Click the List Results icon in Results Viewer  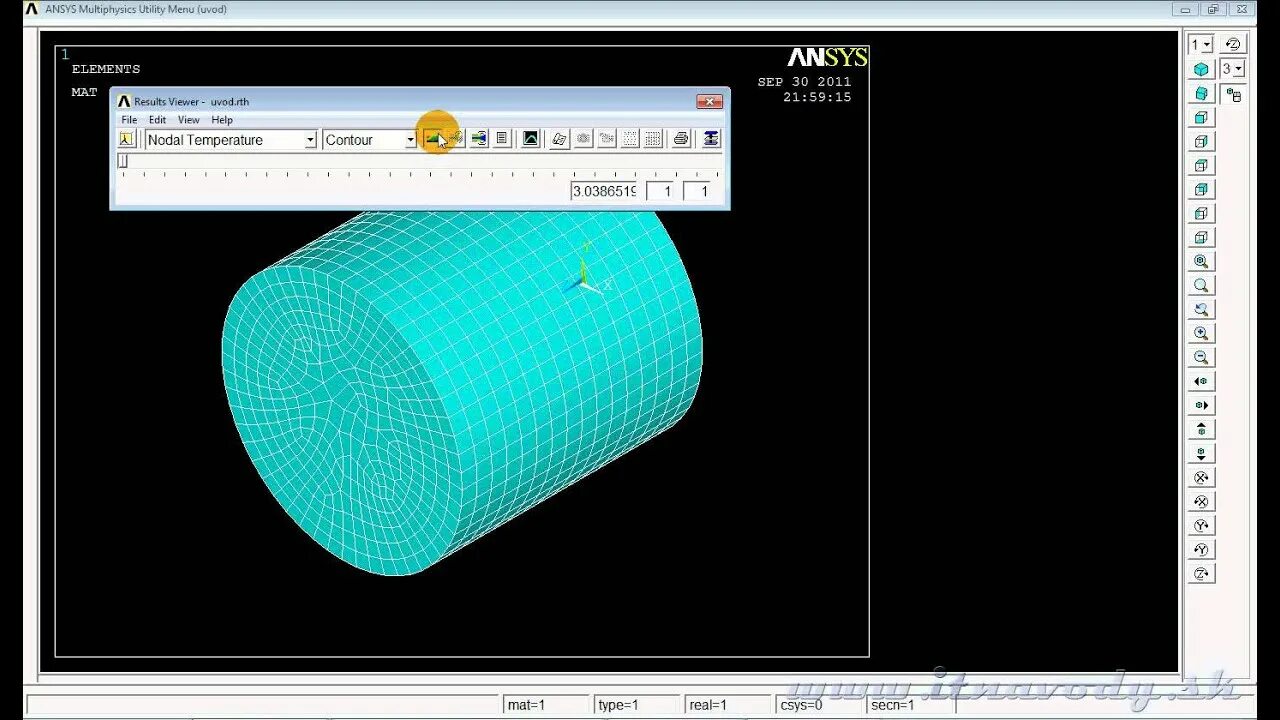[x=502, y=139]
